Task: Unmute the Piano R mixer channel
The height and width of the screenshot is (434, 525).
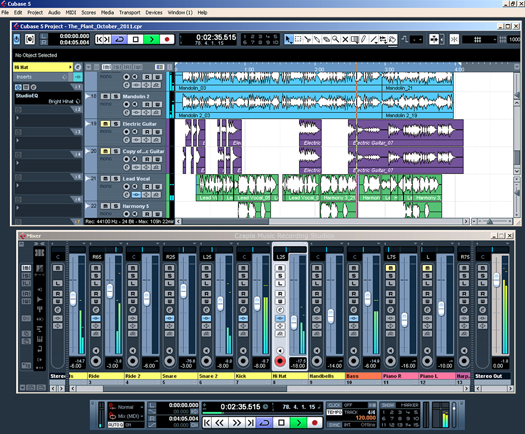Action: click(x=390, y=268)
